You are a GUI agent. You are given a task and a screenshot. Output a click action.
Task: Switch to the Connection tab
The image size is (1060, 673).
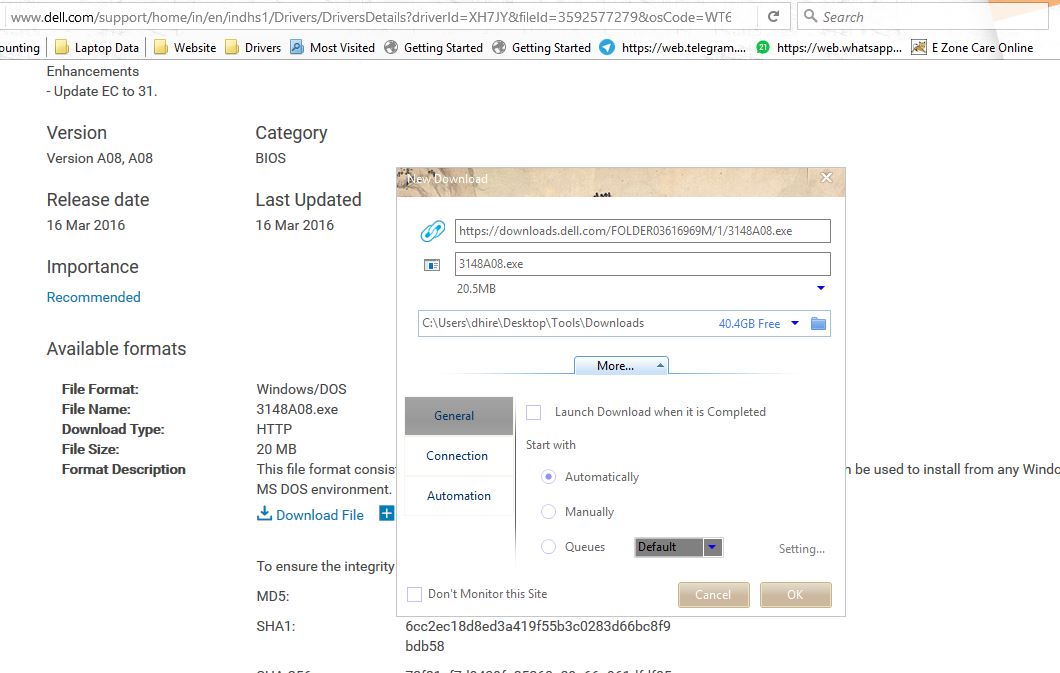(459, 455)
